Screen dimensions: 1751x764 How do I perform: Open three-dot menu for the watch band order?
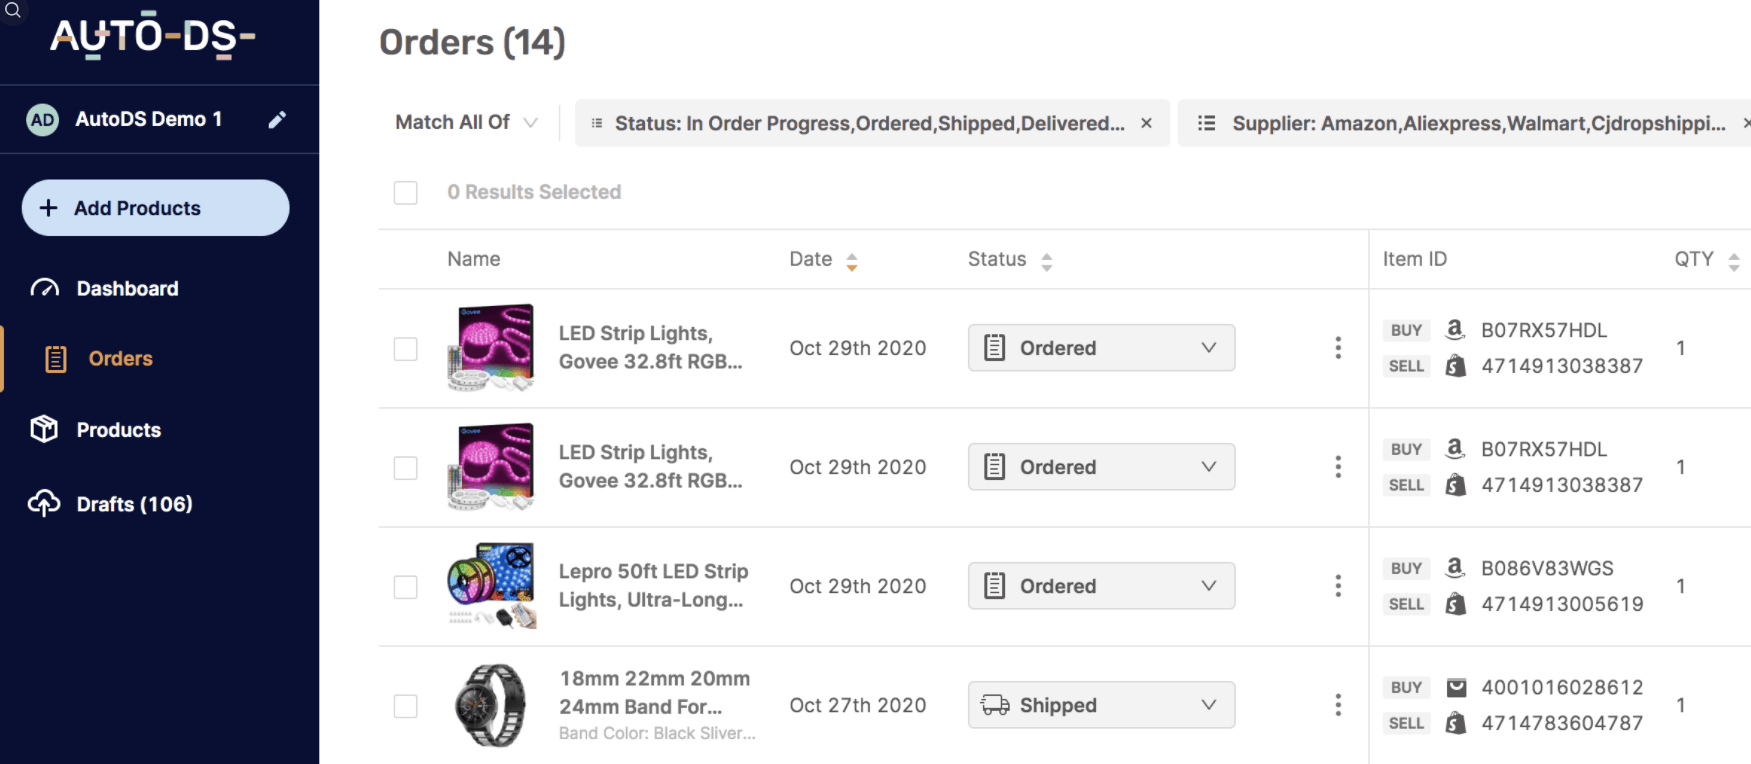coord(1338,705)
